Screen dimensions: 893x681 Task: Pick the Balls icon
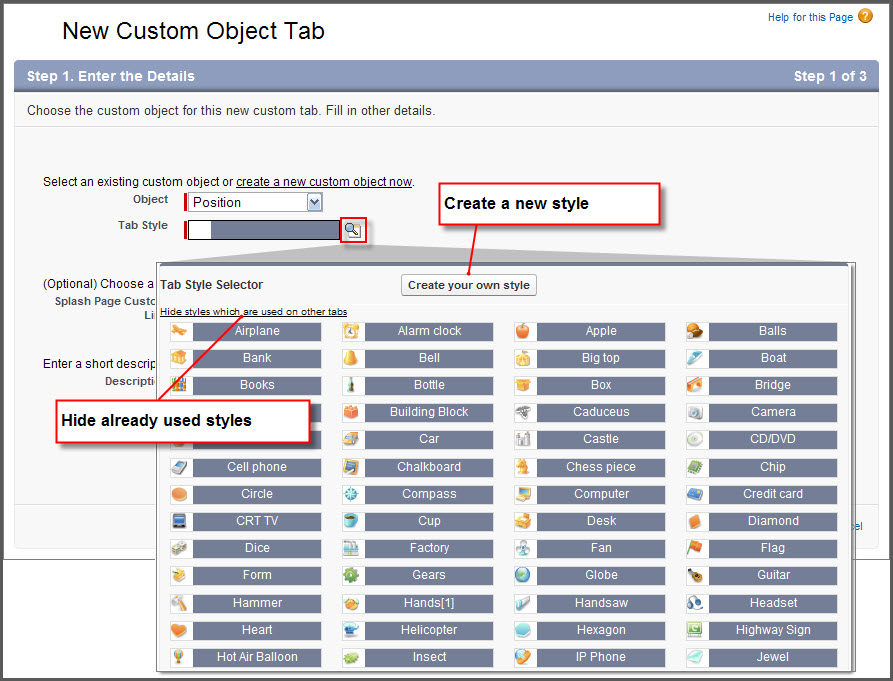pos(695,331)
